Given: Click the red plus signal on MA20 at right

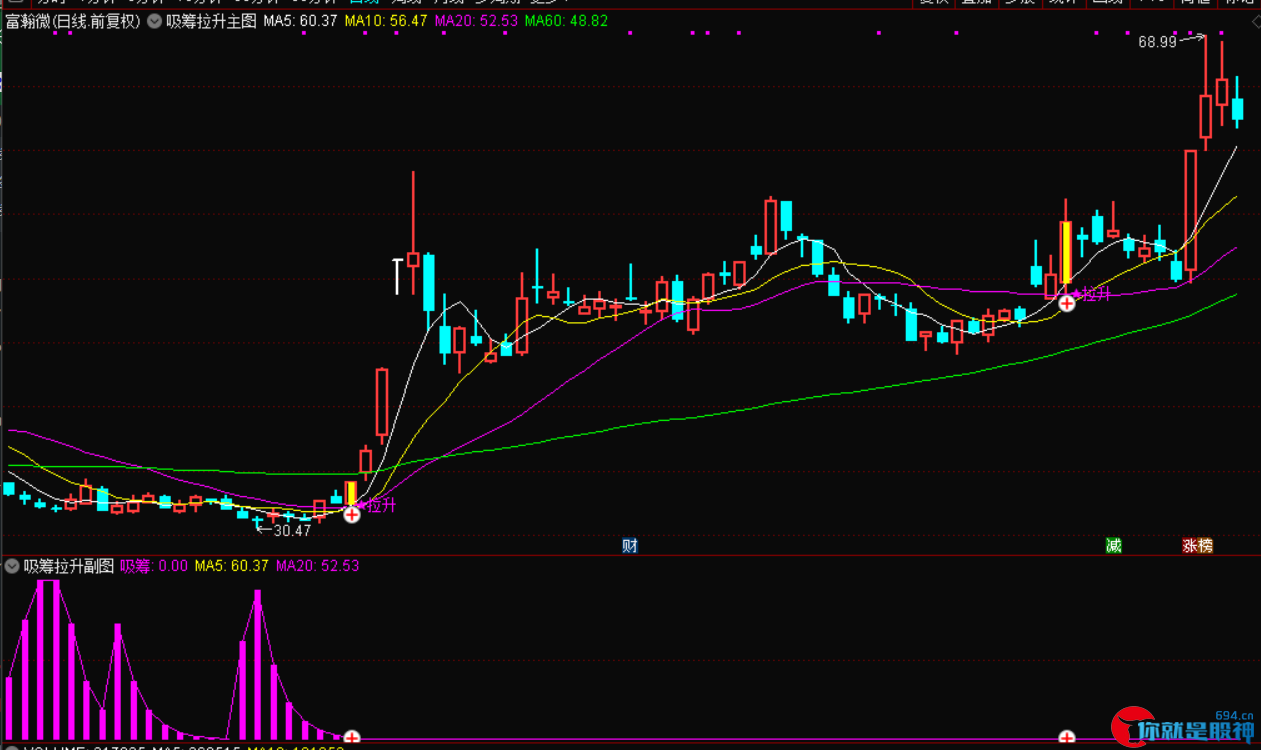Looking at the screenshot, I should (x=1067, y=302).
